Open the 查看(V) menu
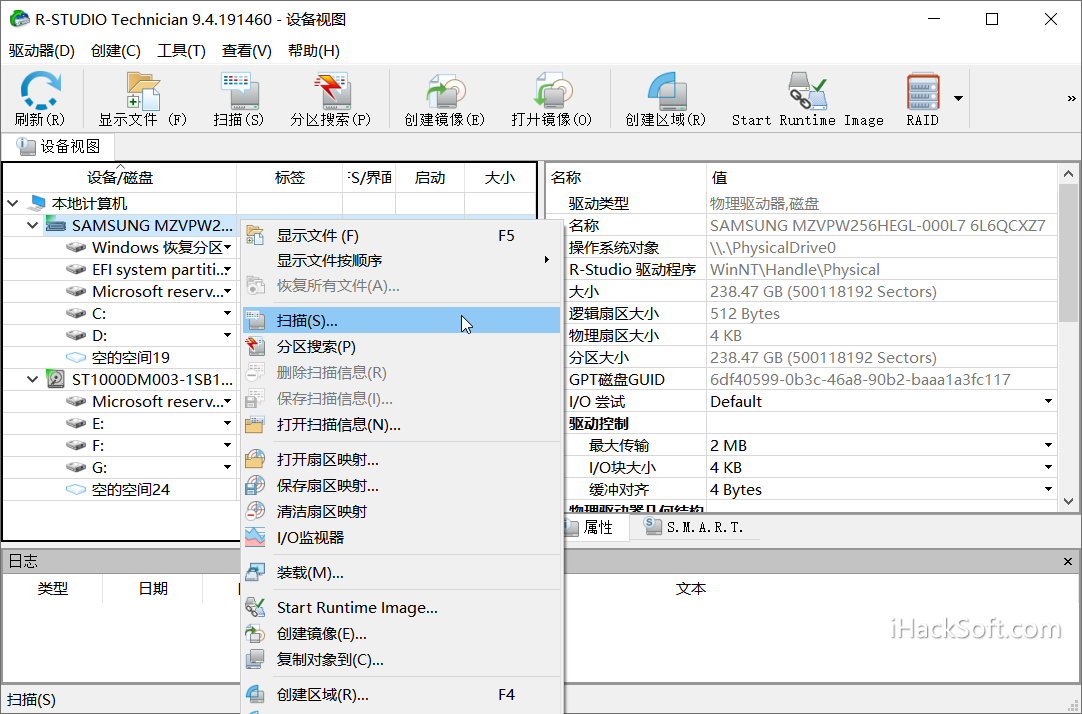 point(246,50)
